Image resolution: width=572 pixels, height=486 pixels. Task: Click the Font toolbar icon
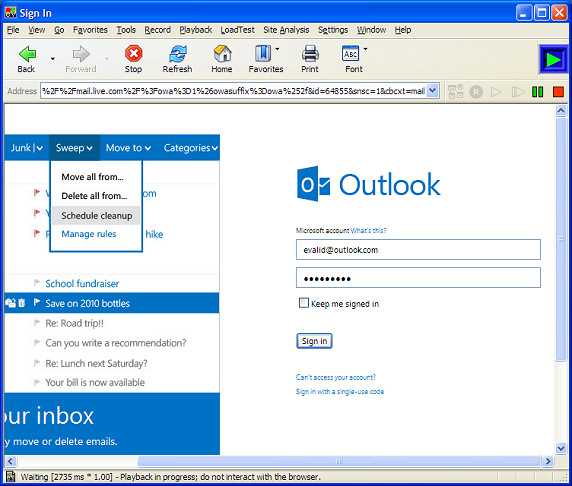[x=350, y=54]
